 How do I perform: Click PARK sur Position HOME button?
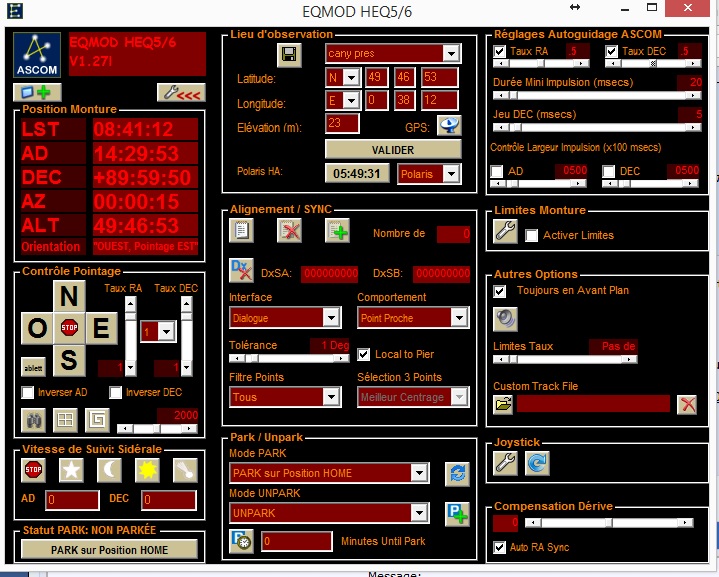click(x=110, y=549)
